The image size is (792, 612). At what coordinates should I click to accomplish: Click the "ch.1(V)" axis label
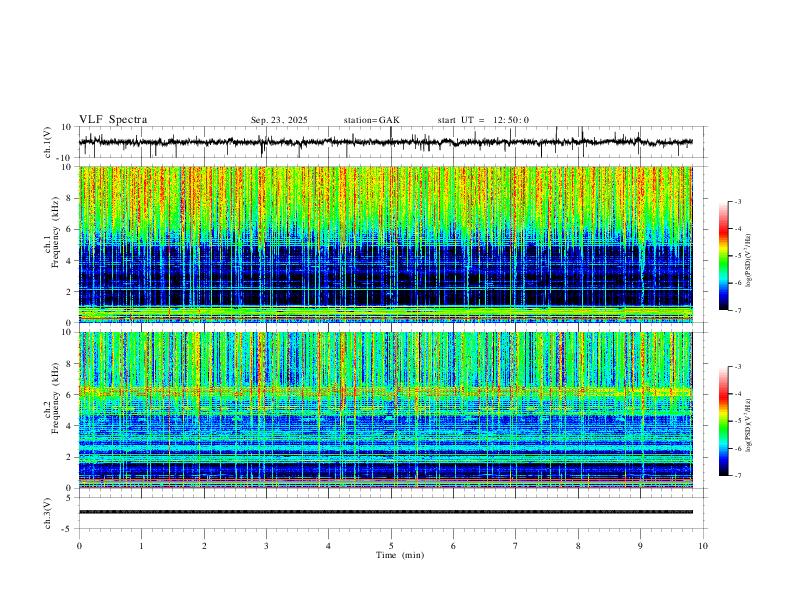click(x=48, y=142)
